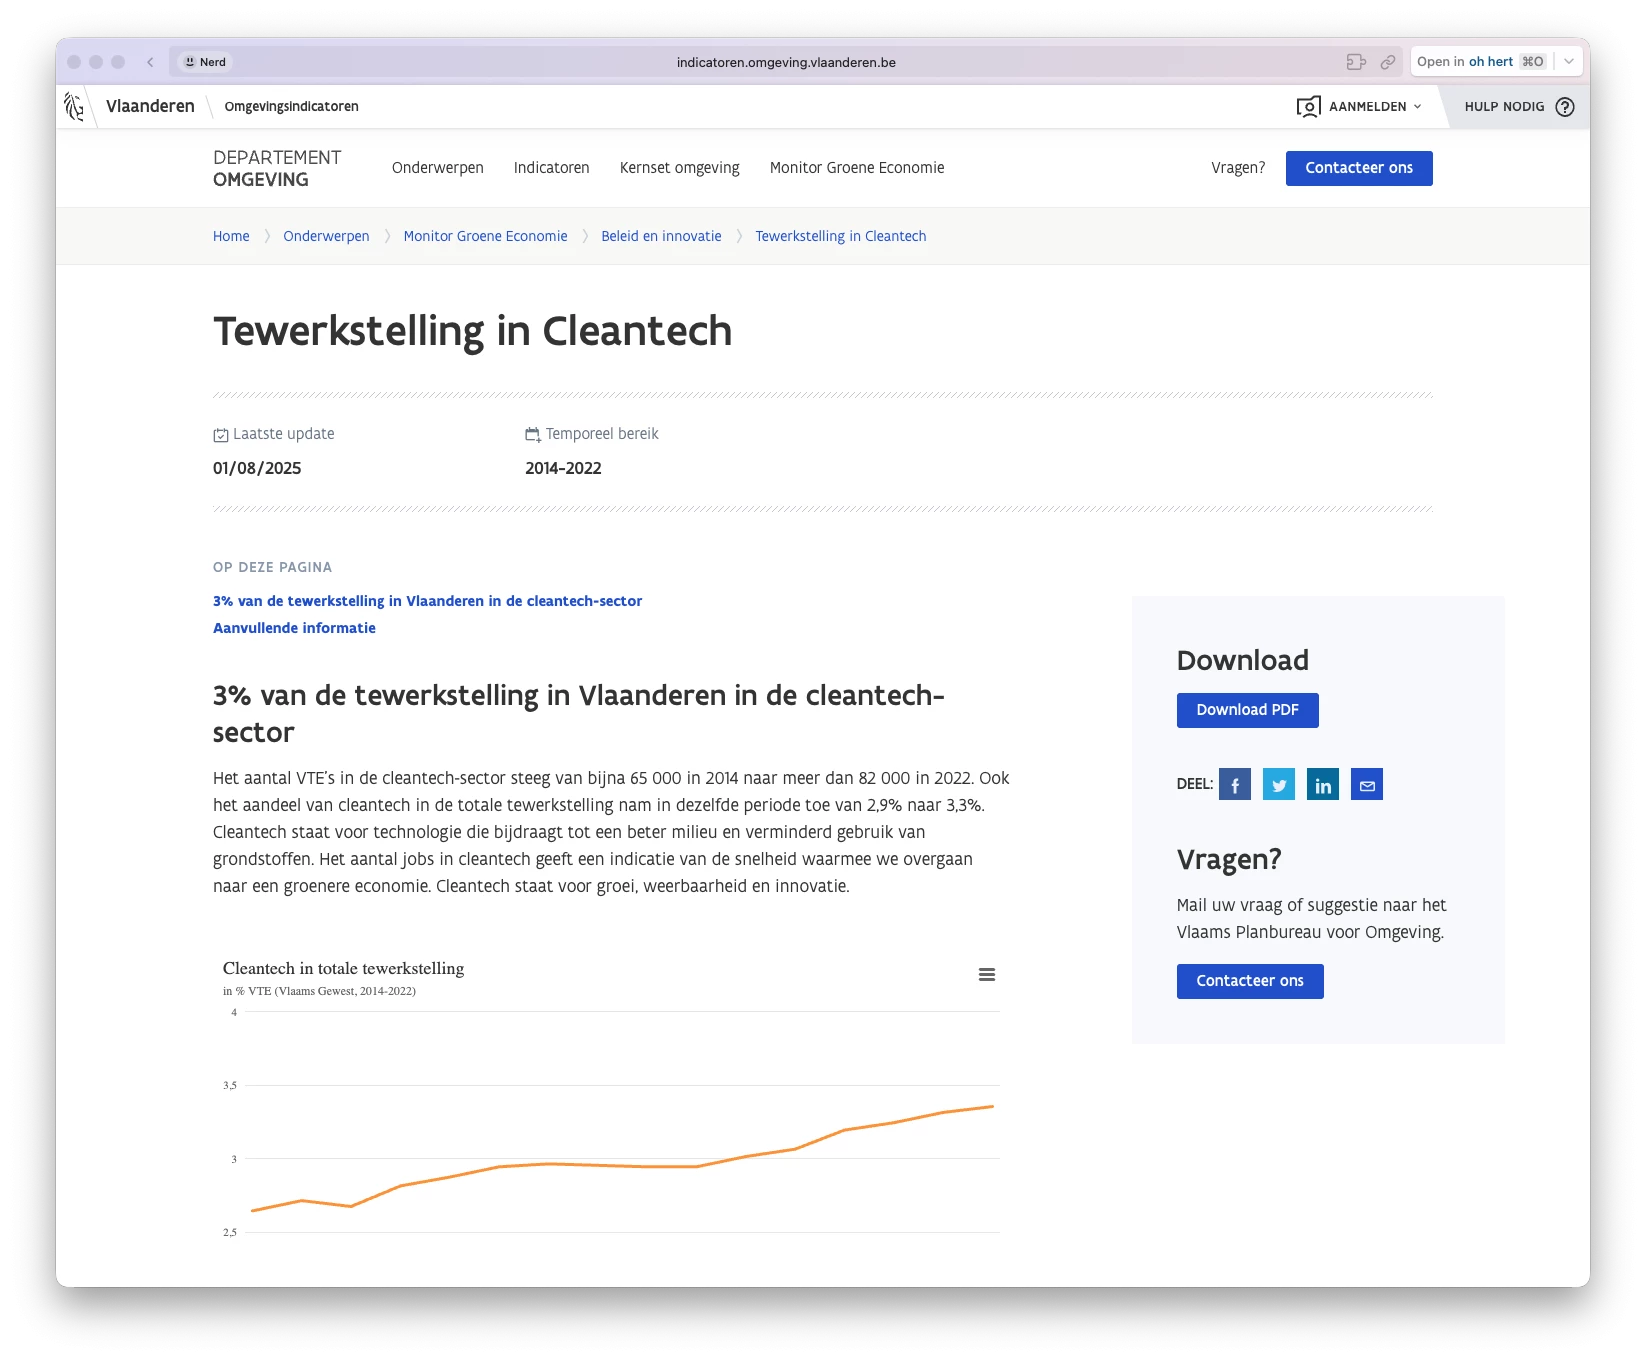
Task: Expand the 'Open in' options chevron
Action: point(1569,62)
